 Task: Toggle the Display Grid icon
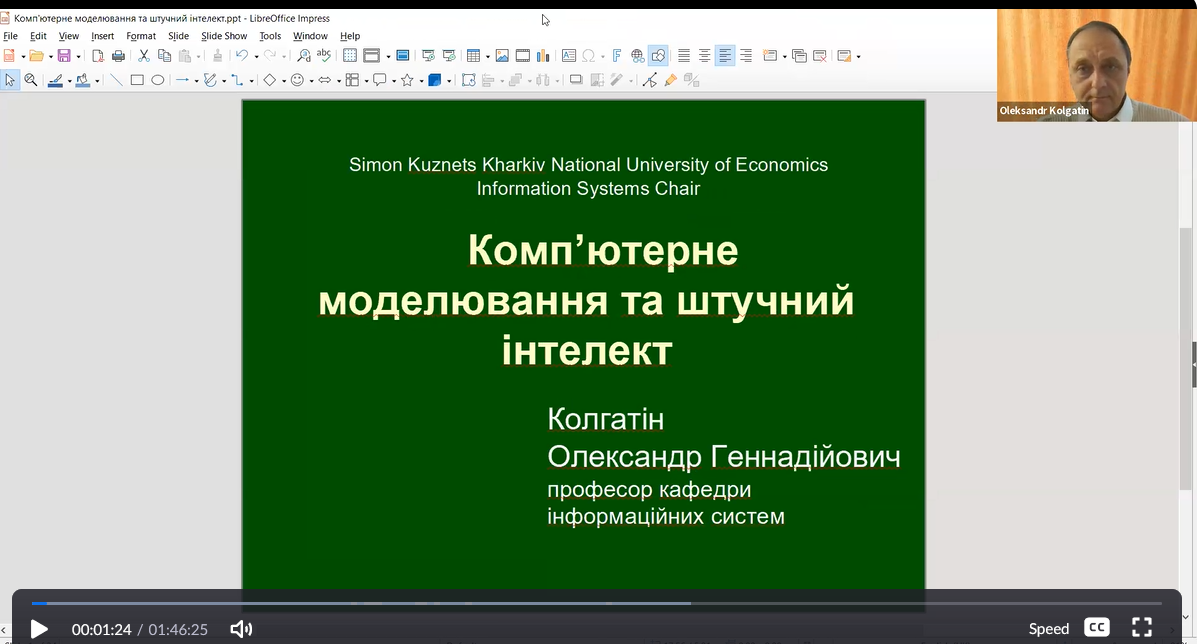[350, 56]
